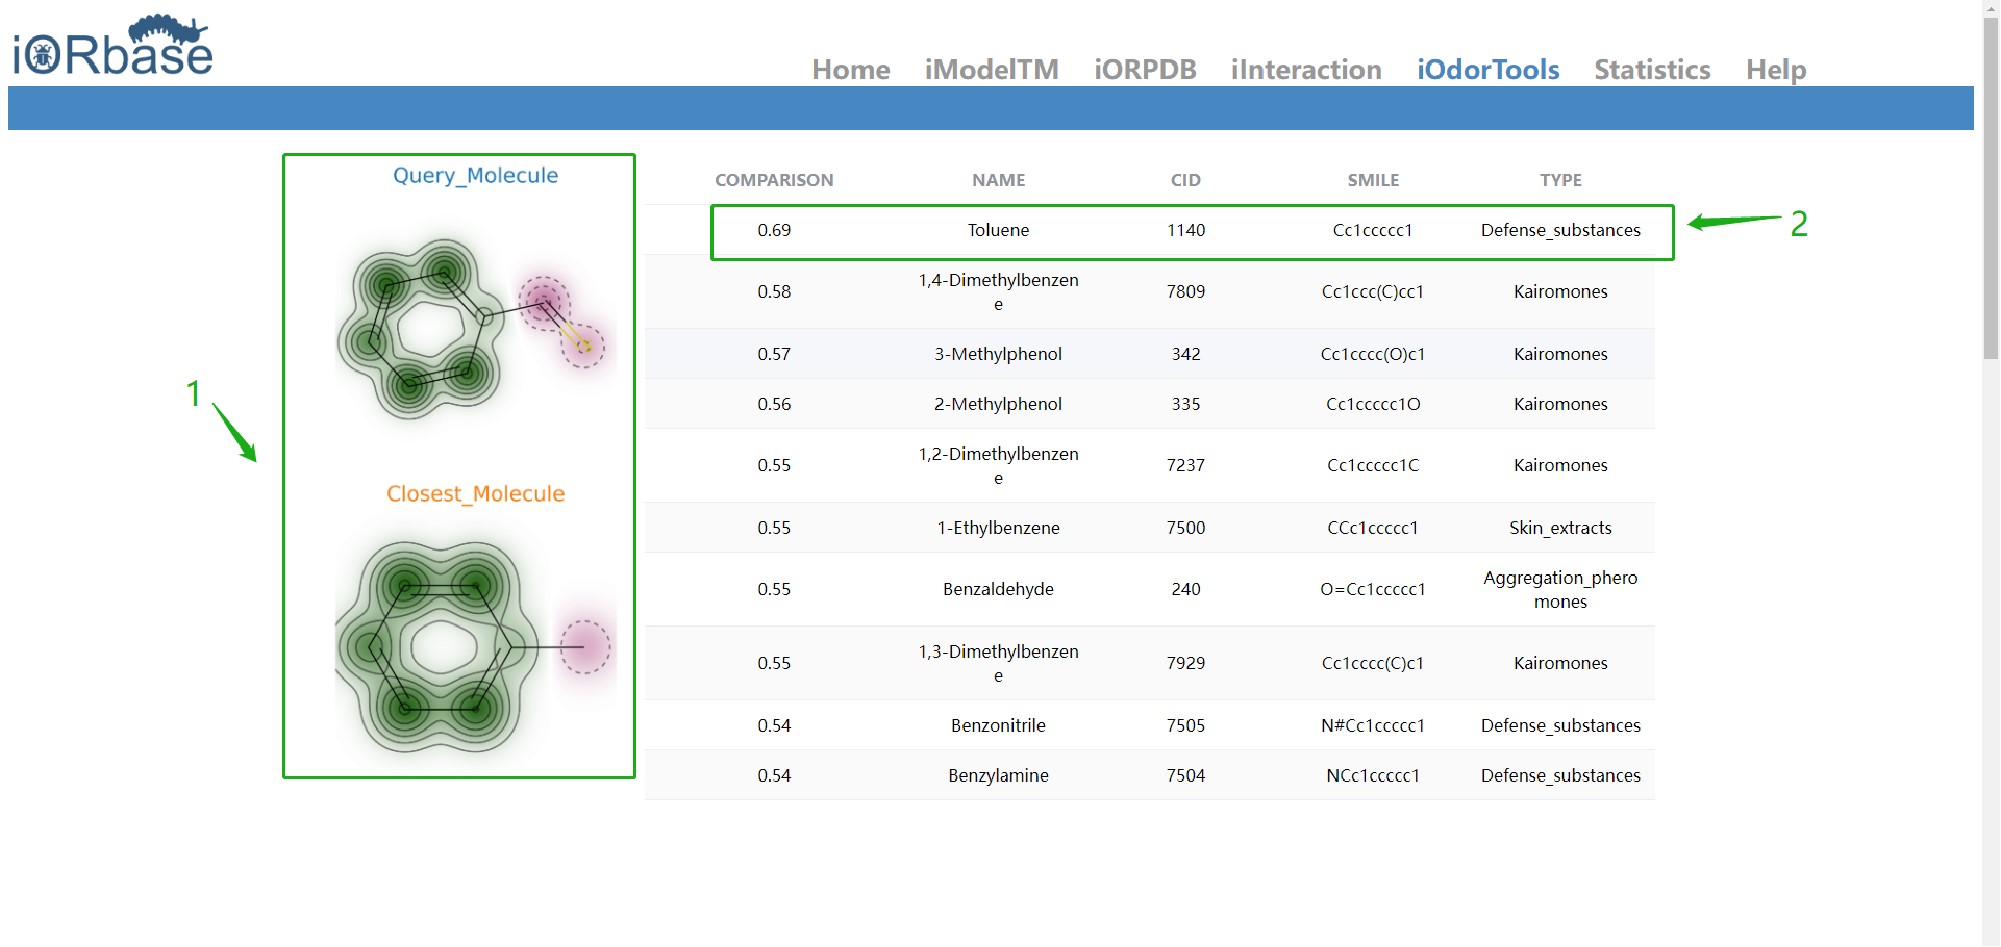The height and width of the screenshot is (947, 2001).
Task: Click CID 7500
Action: pos(1186,528)
